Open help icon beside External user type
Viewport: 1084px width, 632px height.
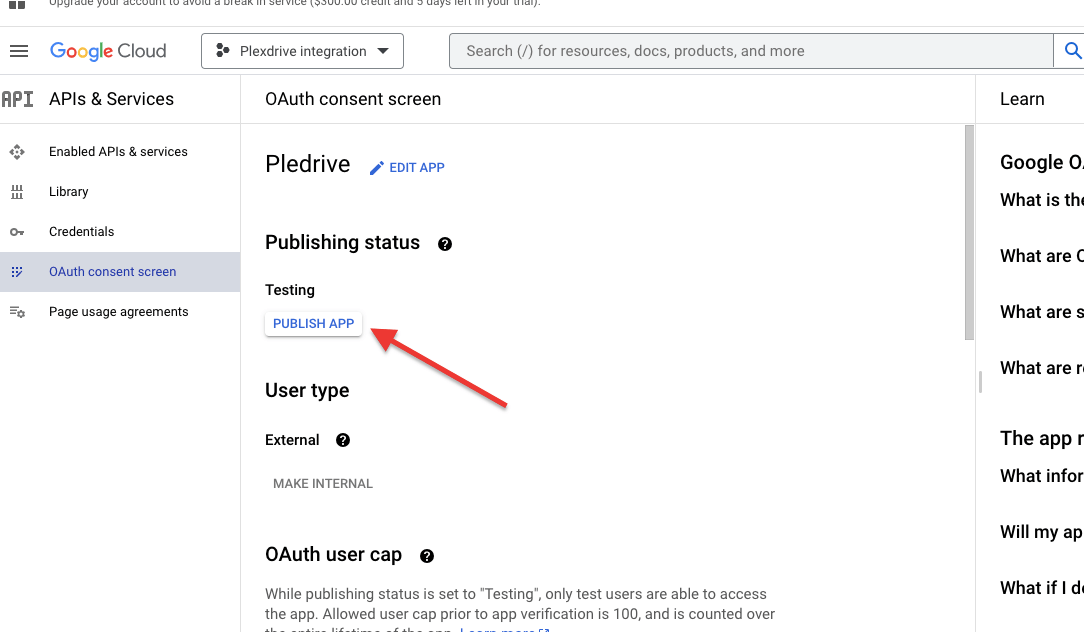343,440
